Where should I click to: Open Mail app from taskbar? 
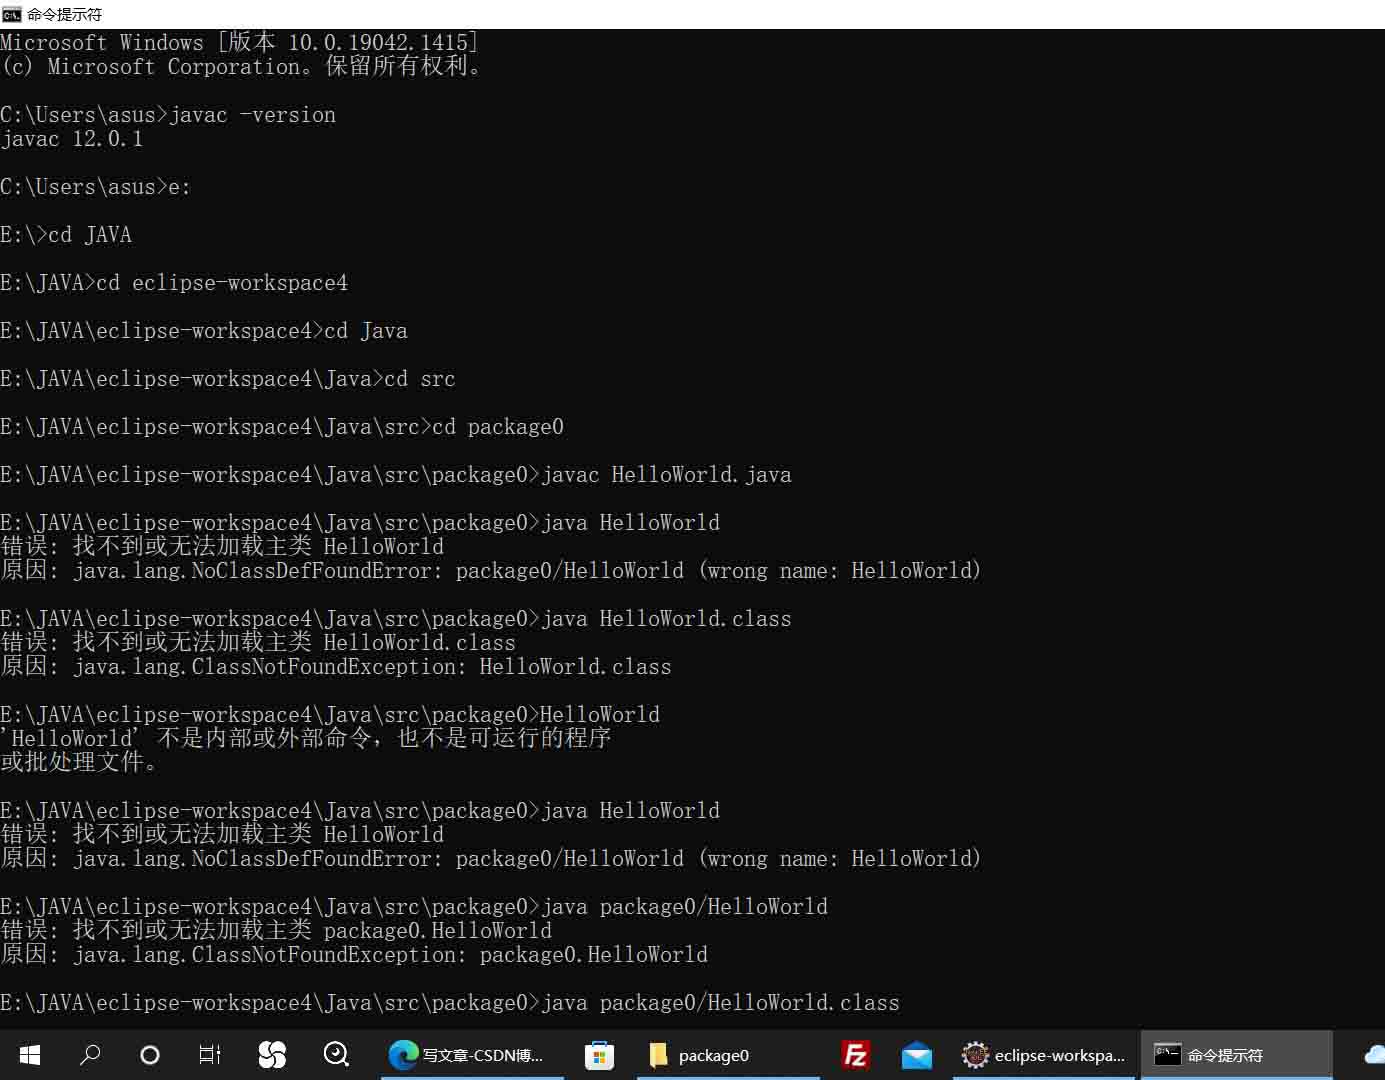[x=916, y=1055]
